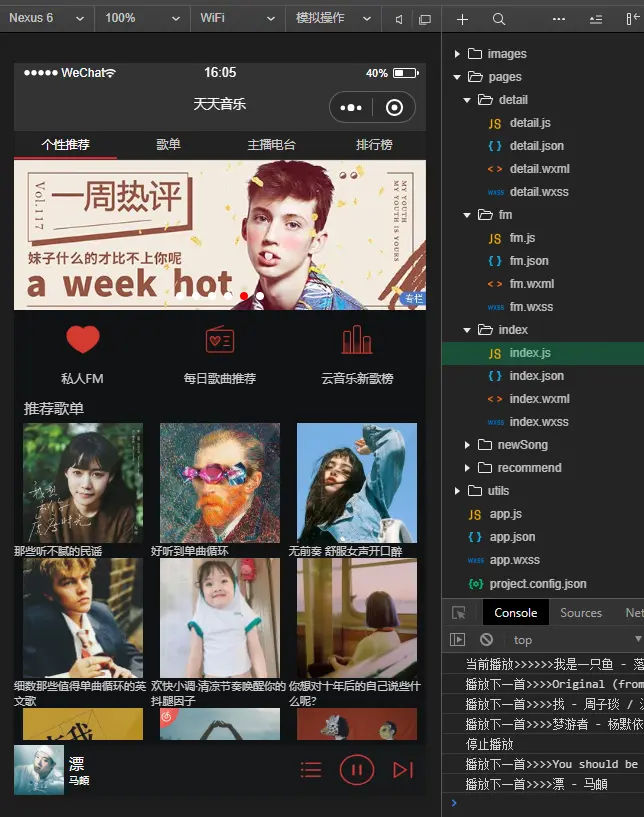Click the inspect element icon in devtools
Image resolution: width=644 pixels, height=817 pixels.
(x=459, y=613)
